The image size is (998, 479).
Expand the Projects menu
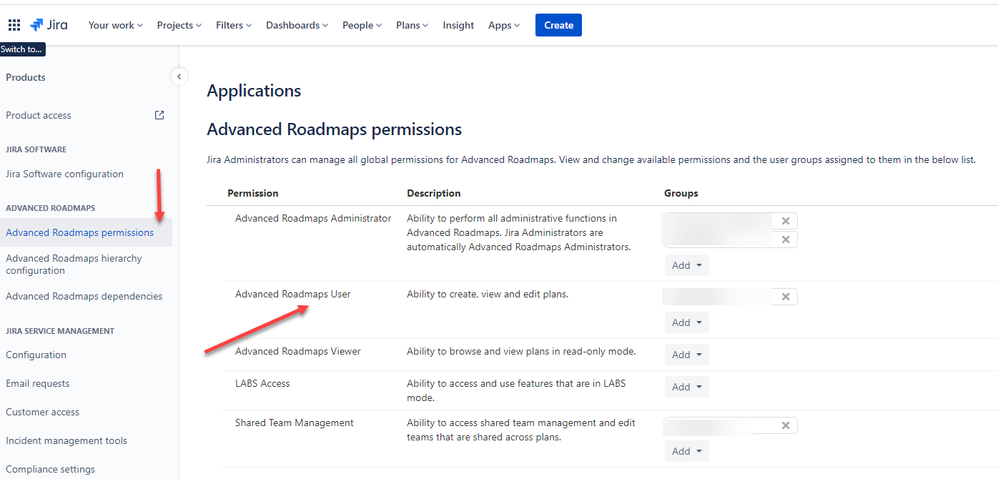pos(179,25)
